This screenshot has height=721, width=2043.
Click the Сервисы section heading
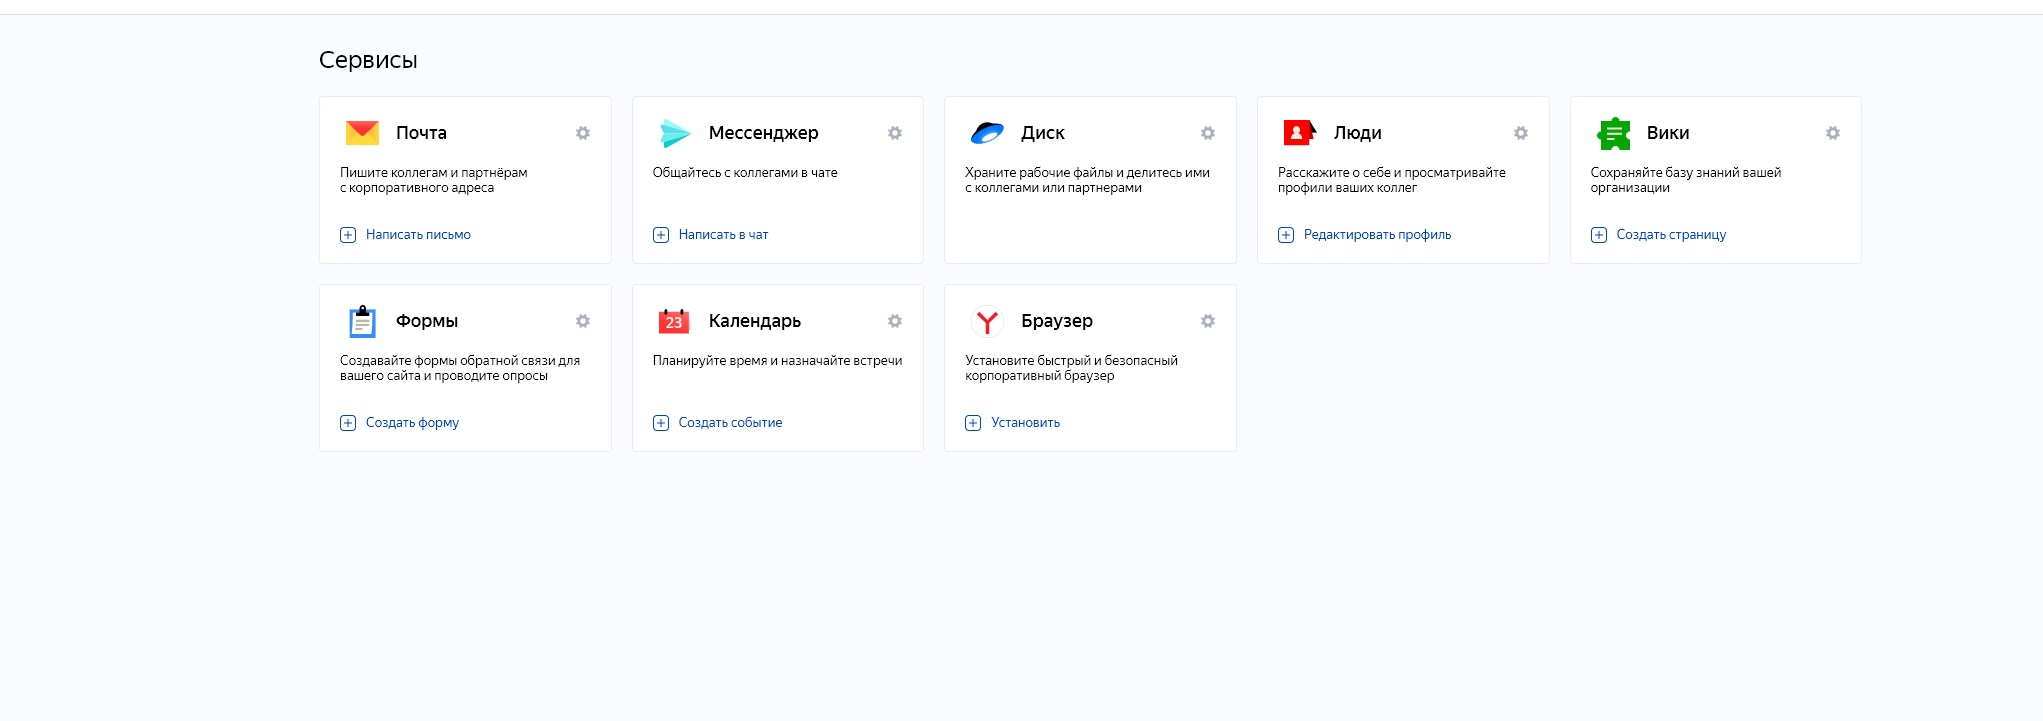tap(368, 60)
